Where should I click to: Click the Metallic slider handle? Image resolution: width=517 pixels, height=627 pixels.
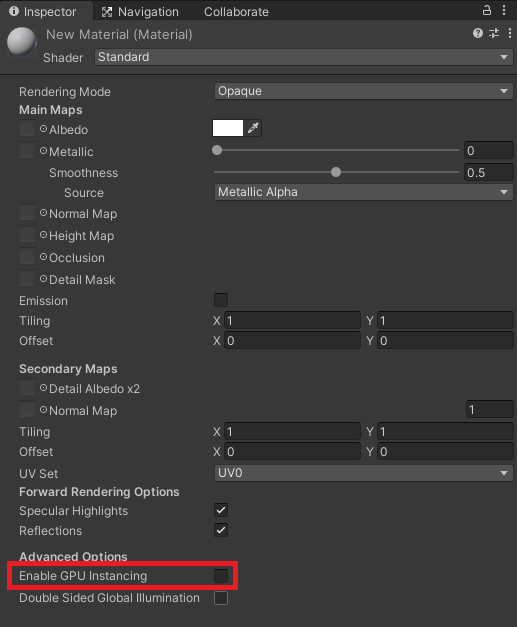coord(217,150)
